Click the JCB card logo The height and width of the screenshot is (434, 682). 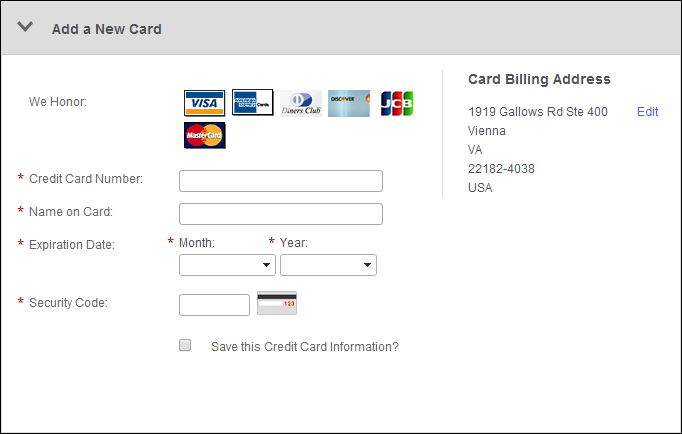pyautogui.click(x=397, y=103)
